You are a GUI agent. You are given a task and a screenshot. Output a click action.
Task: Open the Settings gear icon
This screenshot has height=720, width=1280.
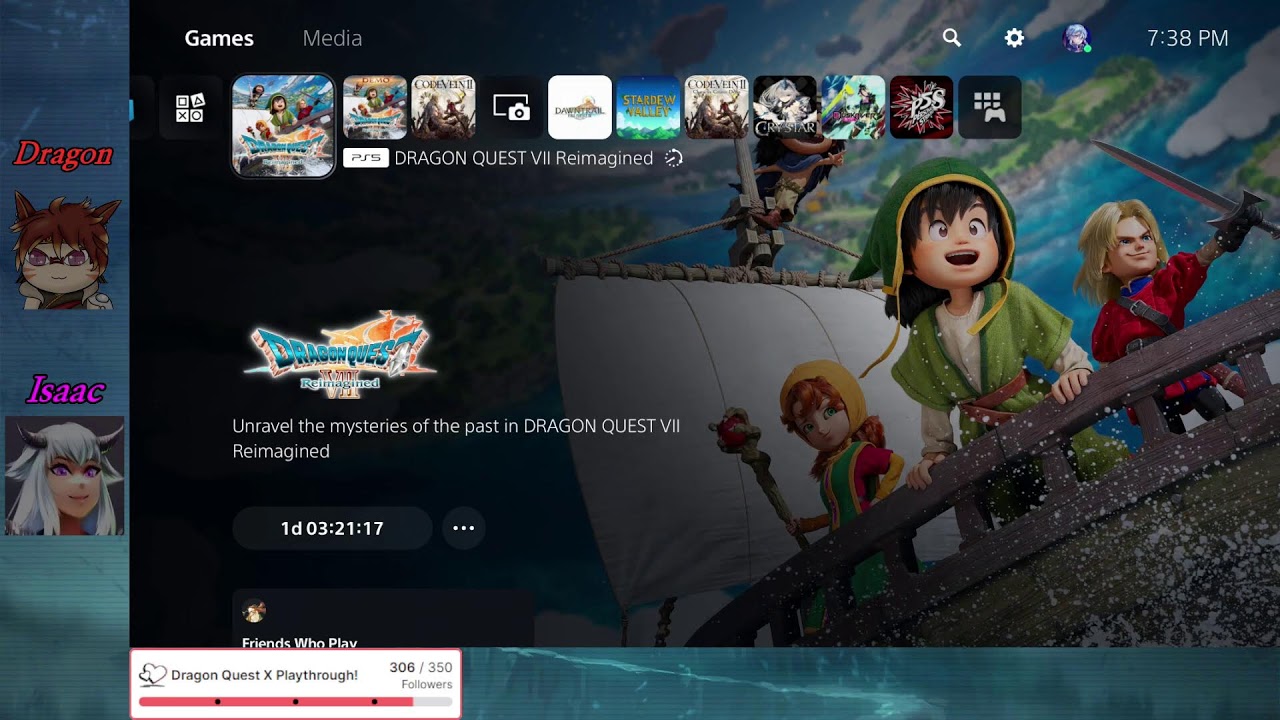tap(1014, 38)
